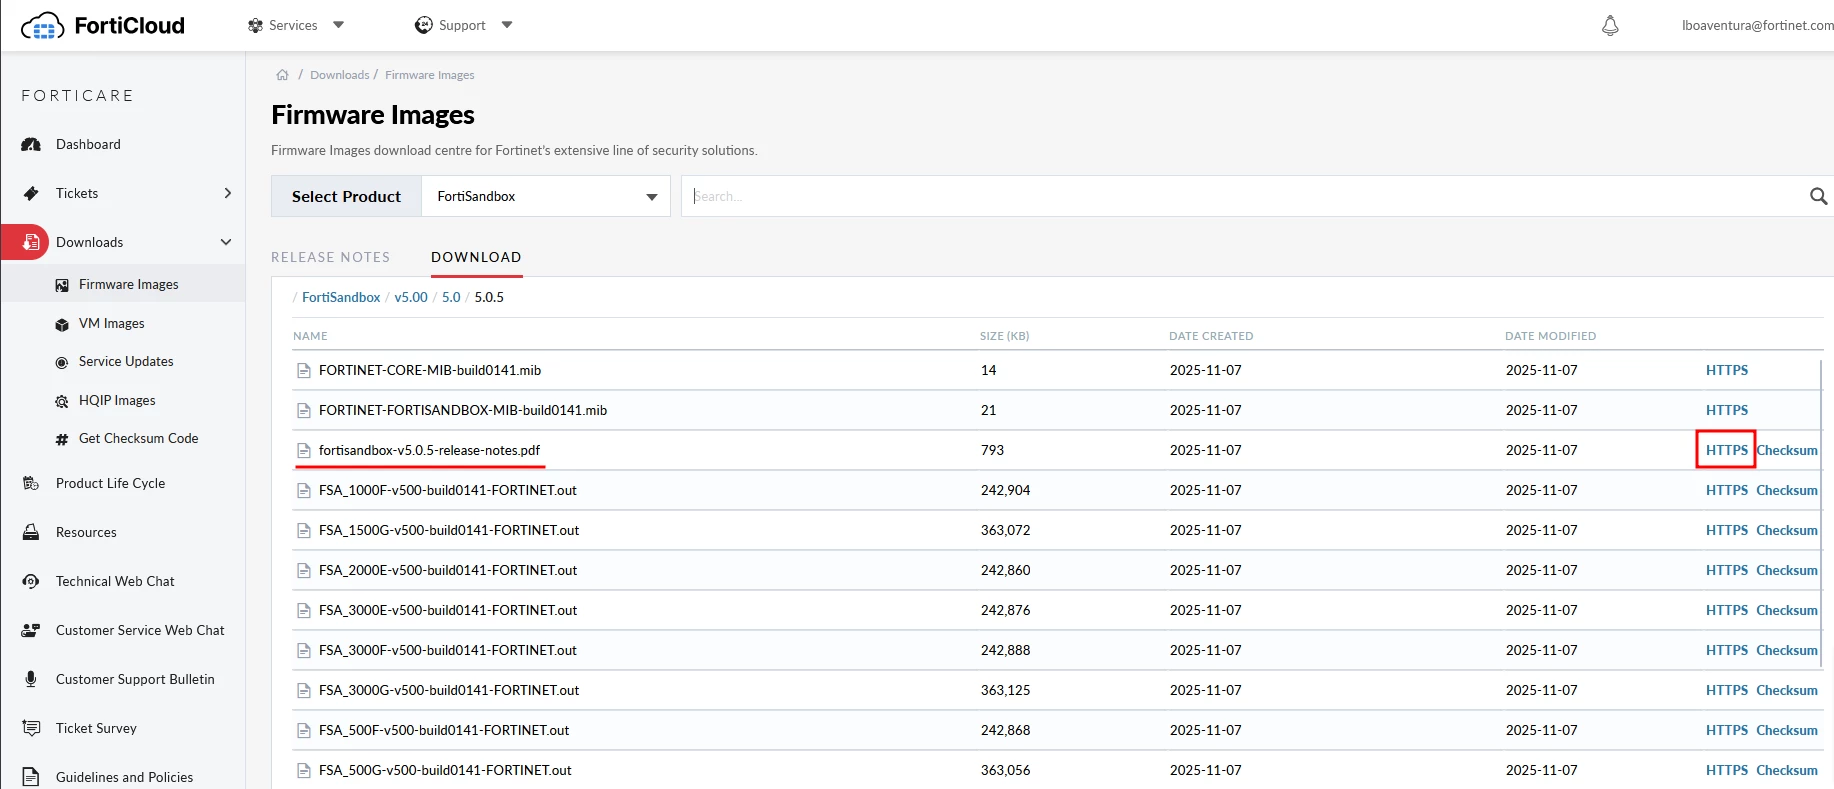Click file icon for FSA_3000G-v500-build0141-FORTINET.out
The height and width of the screenshot is (789, 1834).
coord(304,691)
